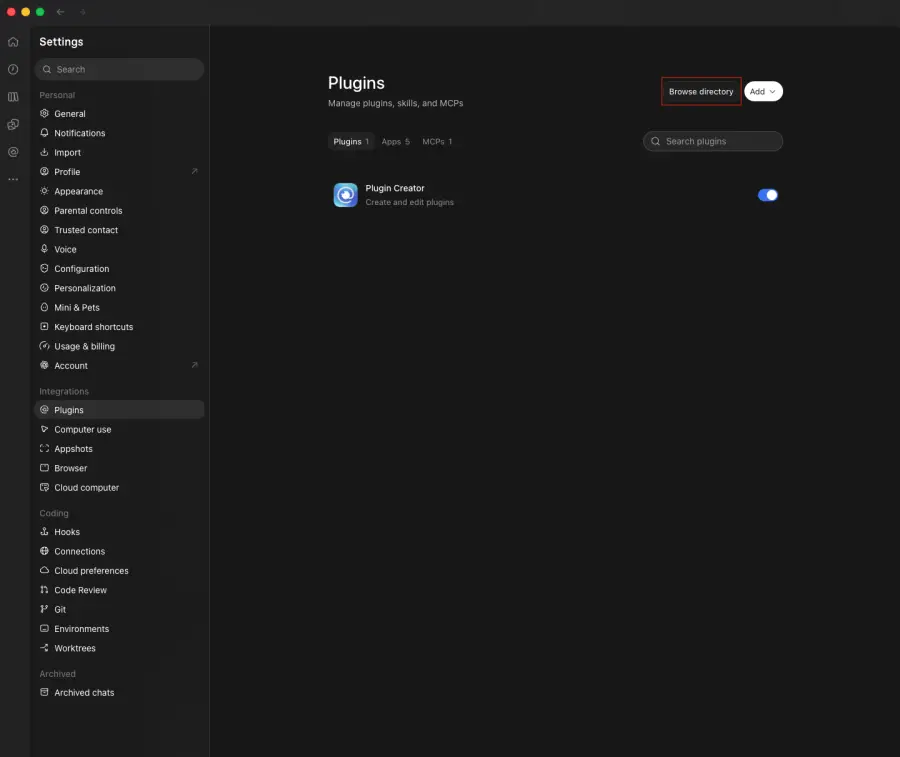Open Parental controls settings

tap(119, 211)
